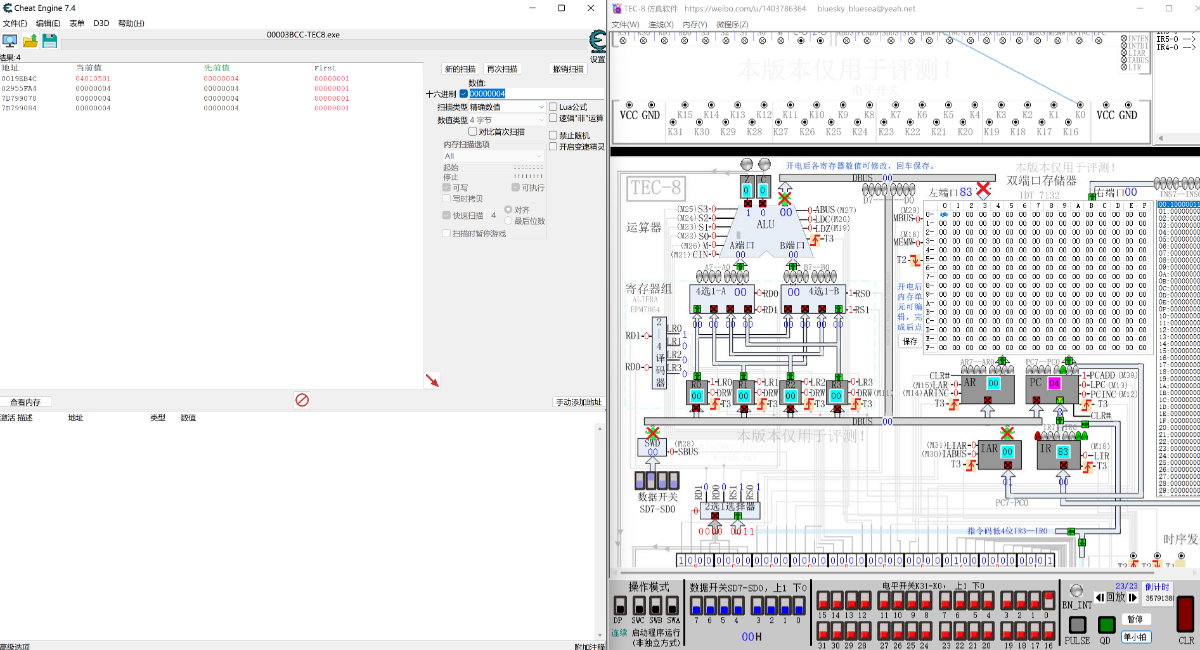This screenshot has height=650, width=1200.
Task: Click the 新的扫描 button
Action: (461, 69)
